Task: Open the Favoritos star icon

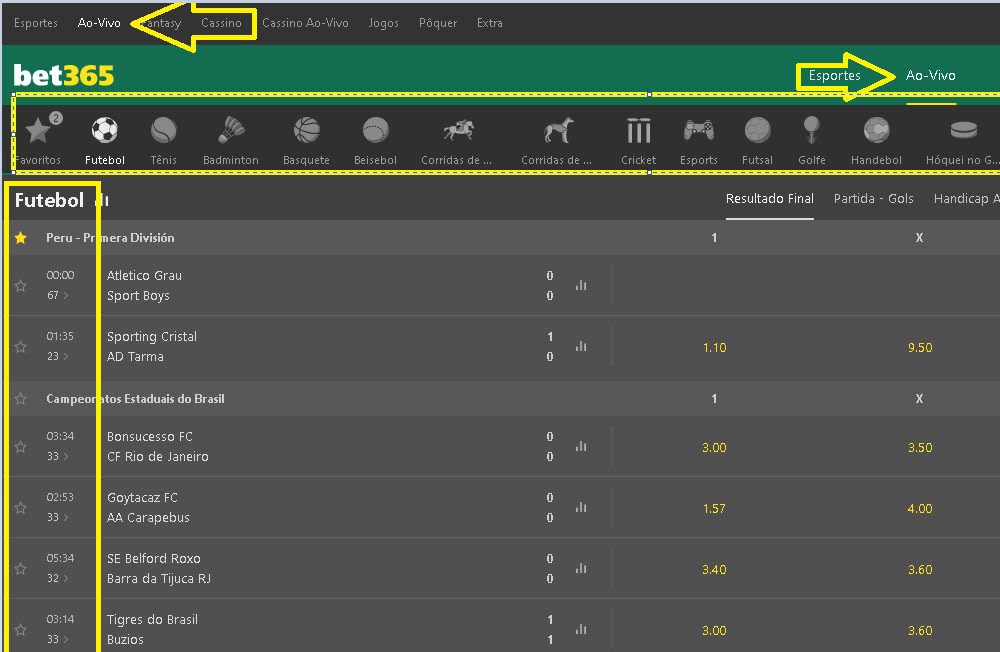Action: pyautogui.click(x=38, y=130)
